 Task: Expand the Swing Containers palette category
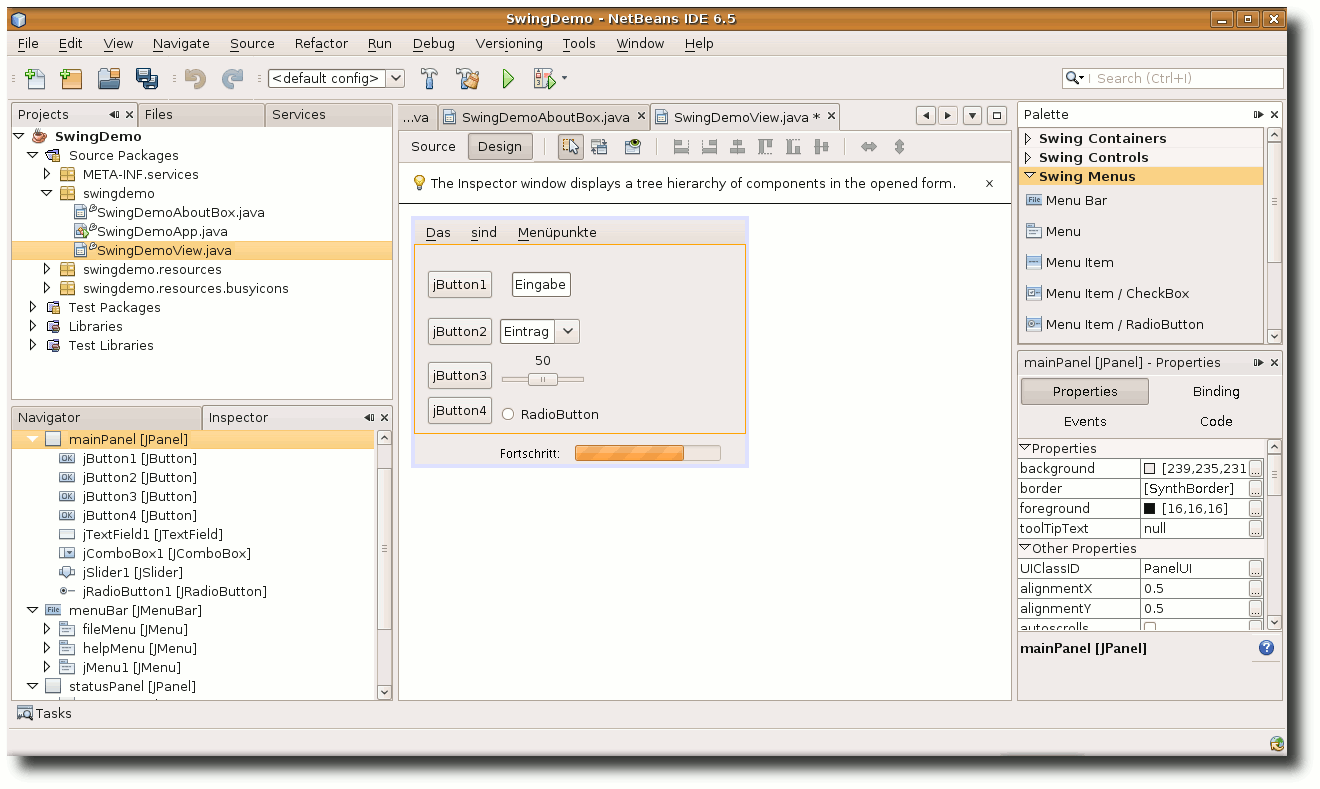click(x=1028, y=138)
